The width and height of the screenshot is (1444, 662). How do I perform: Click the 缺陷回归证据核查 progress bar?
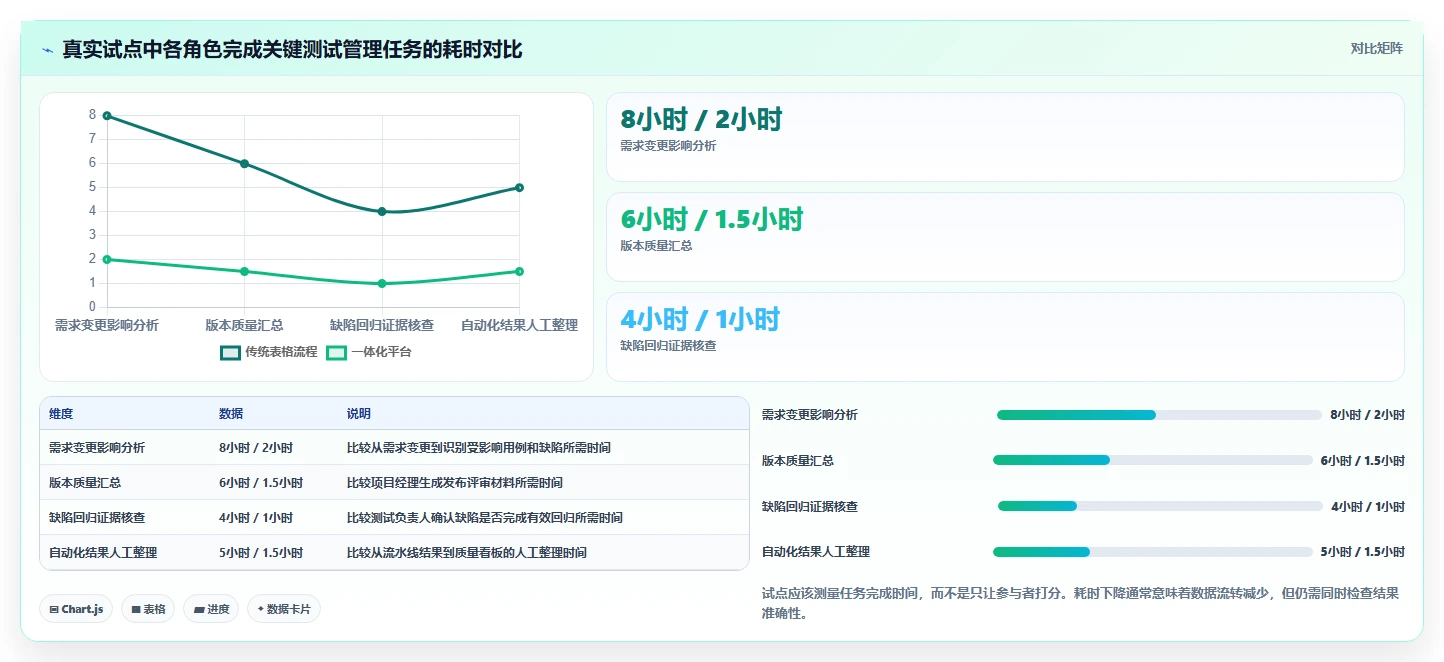tap(1160, 506)
